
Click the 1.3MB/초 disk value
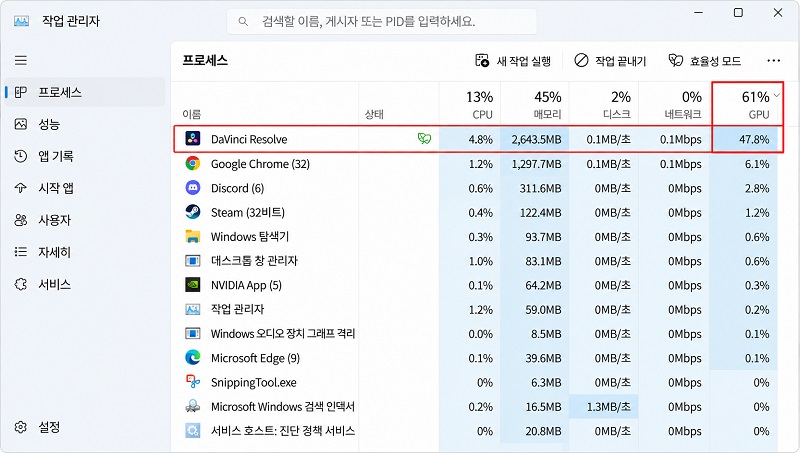tap(608, 407)
